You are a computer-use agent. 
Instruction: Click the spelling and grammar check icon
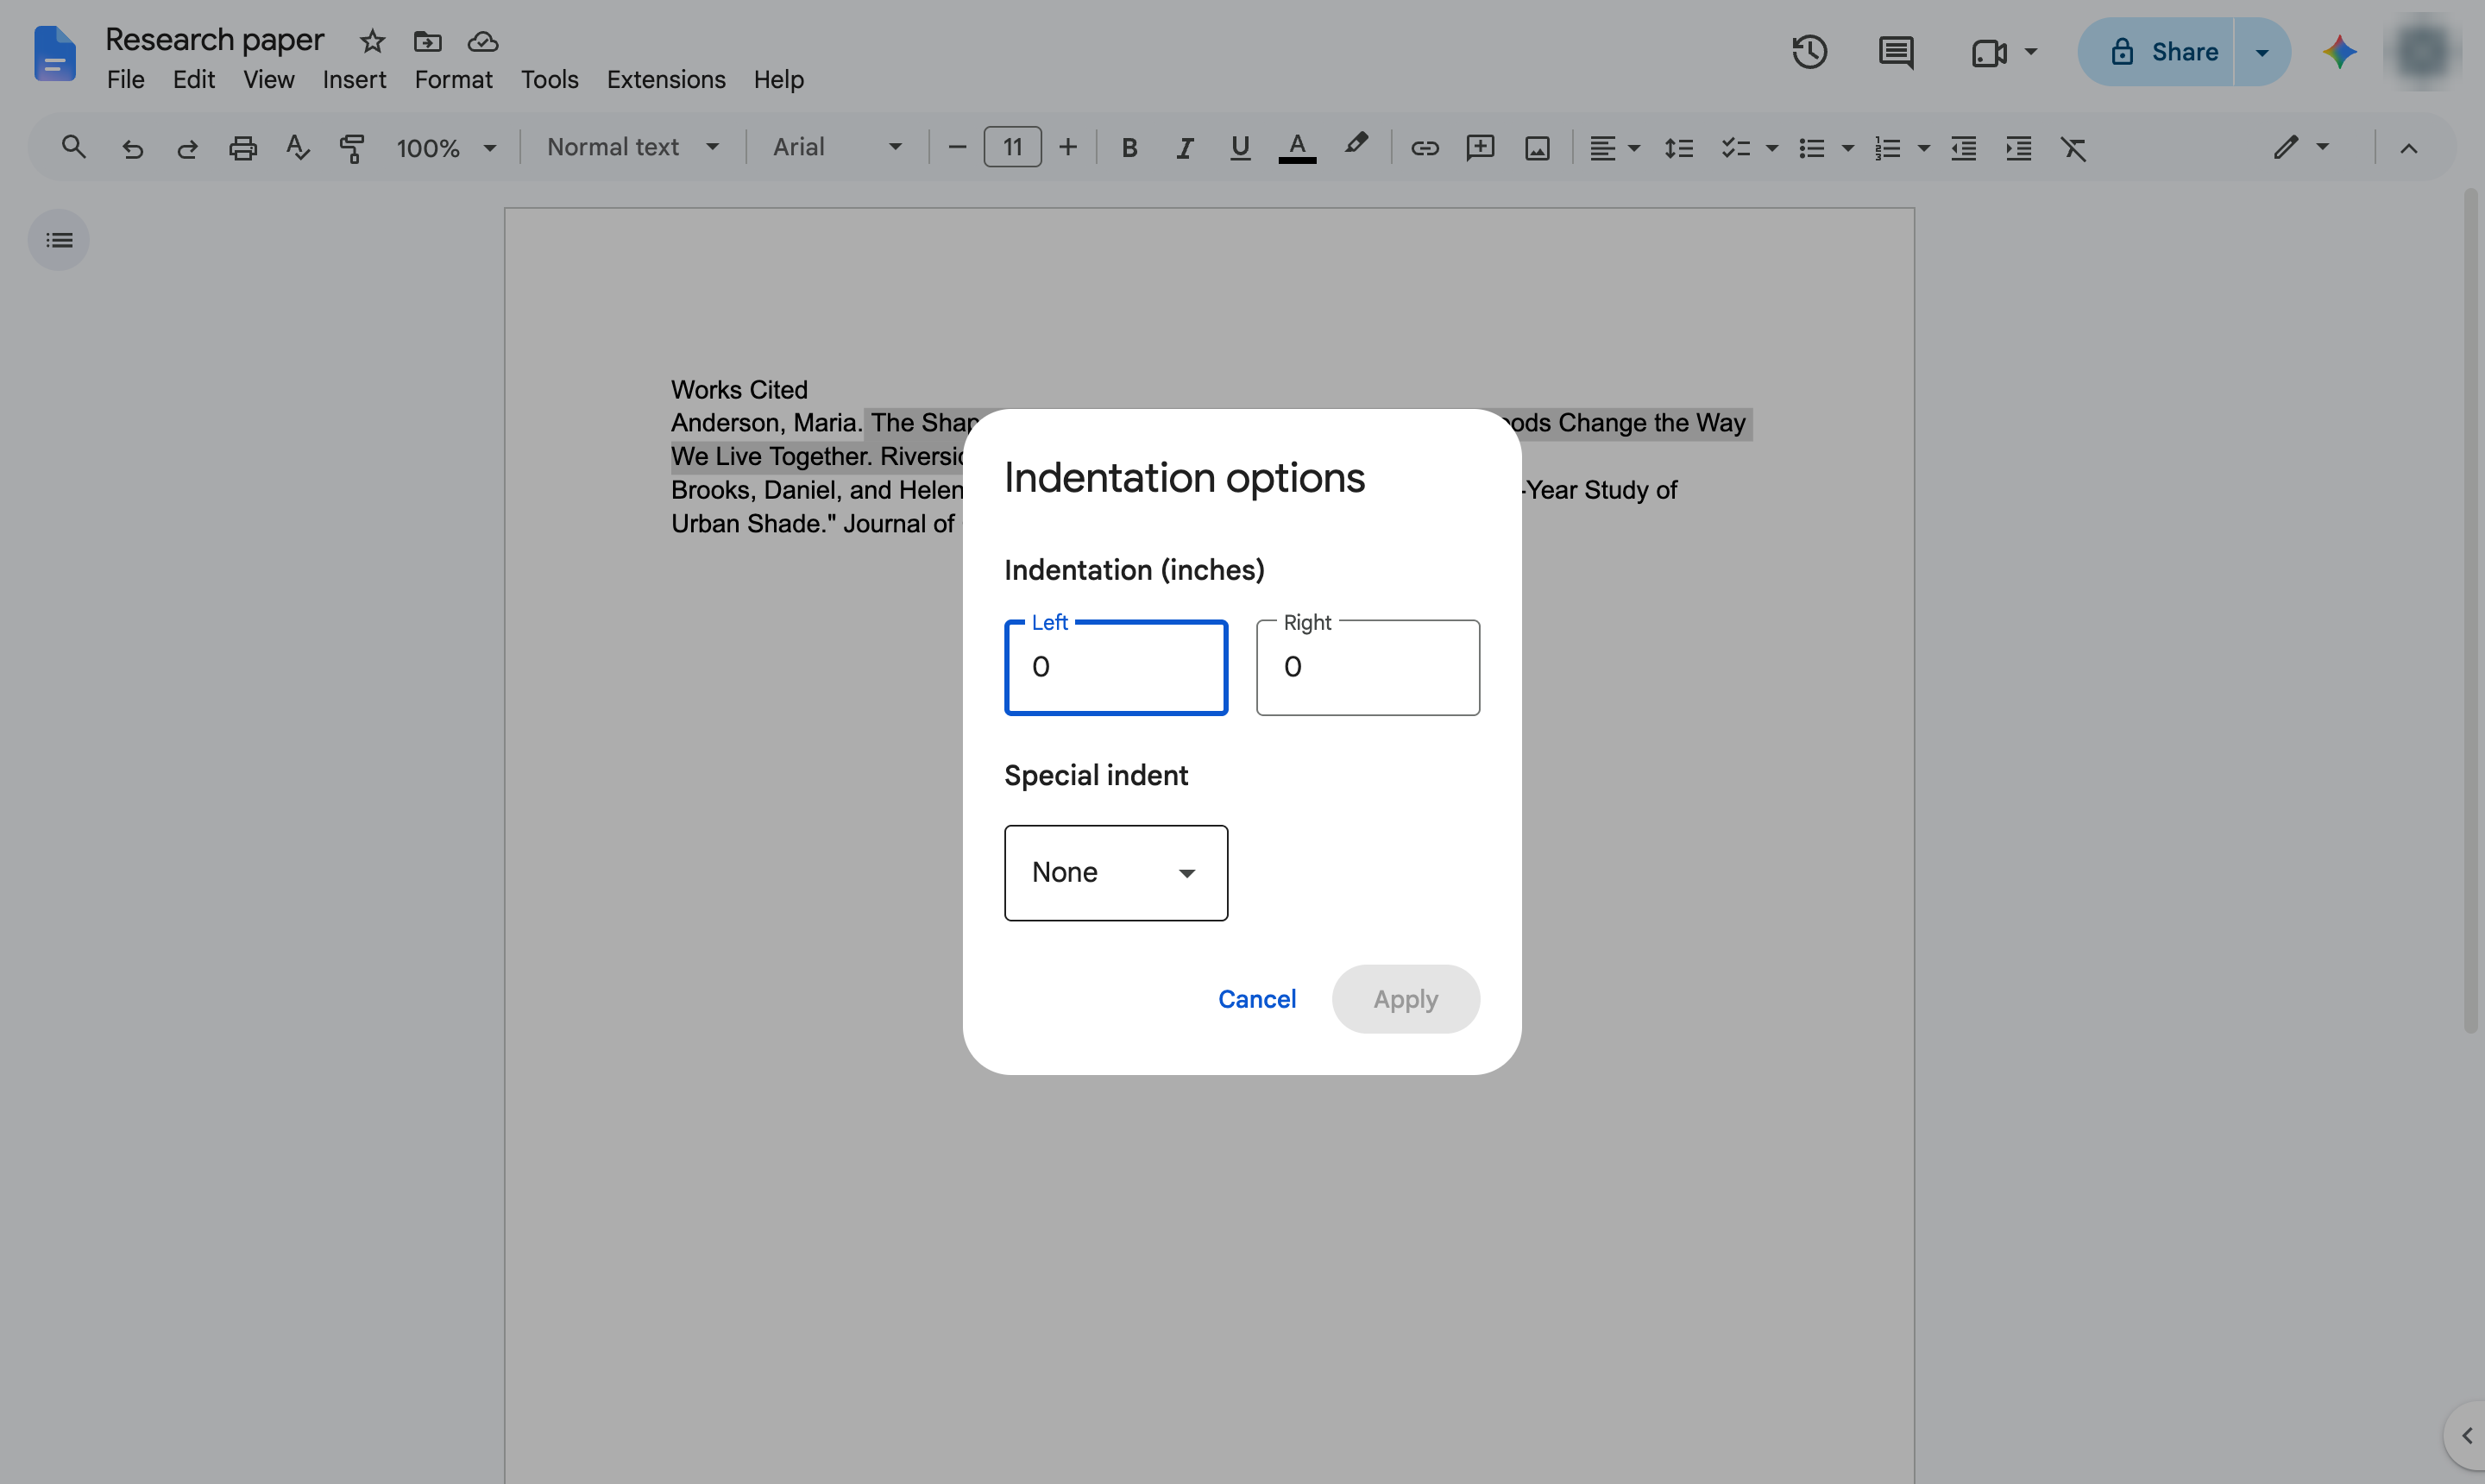(297, 148)
